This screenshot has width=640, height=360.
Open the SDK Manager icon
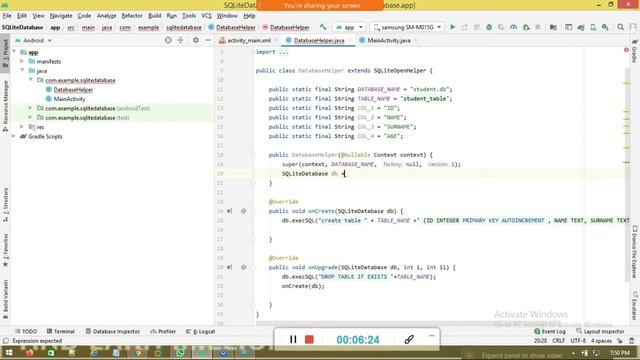click(605, 27)
